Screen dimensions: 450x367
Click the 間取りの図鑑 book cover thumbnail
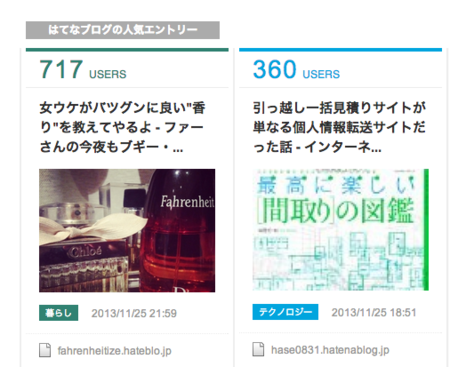coord(340,230)
